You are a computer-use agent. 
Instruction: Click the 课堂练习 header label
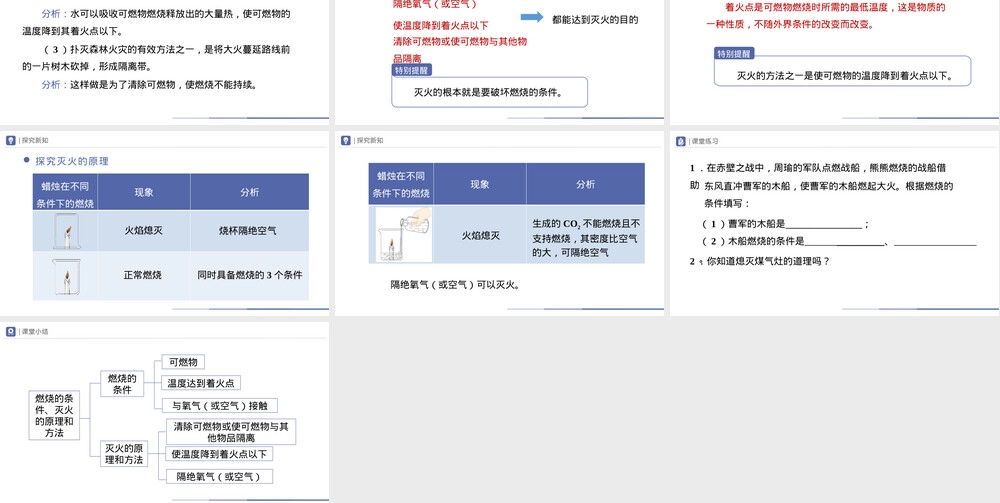click(705, 141)
